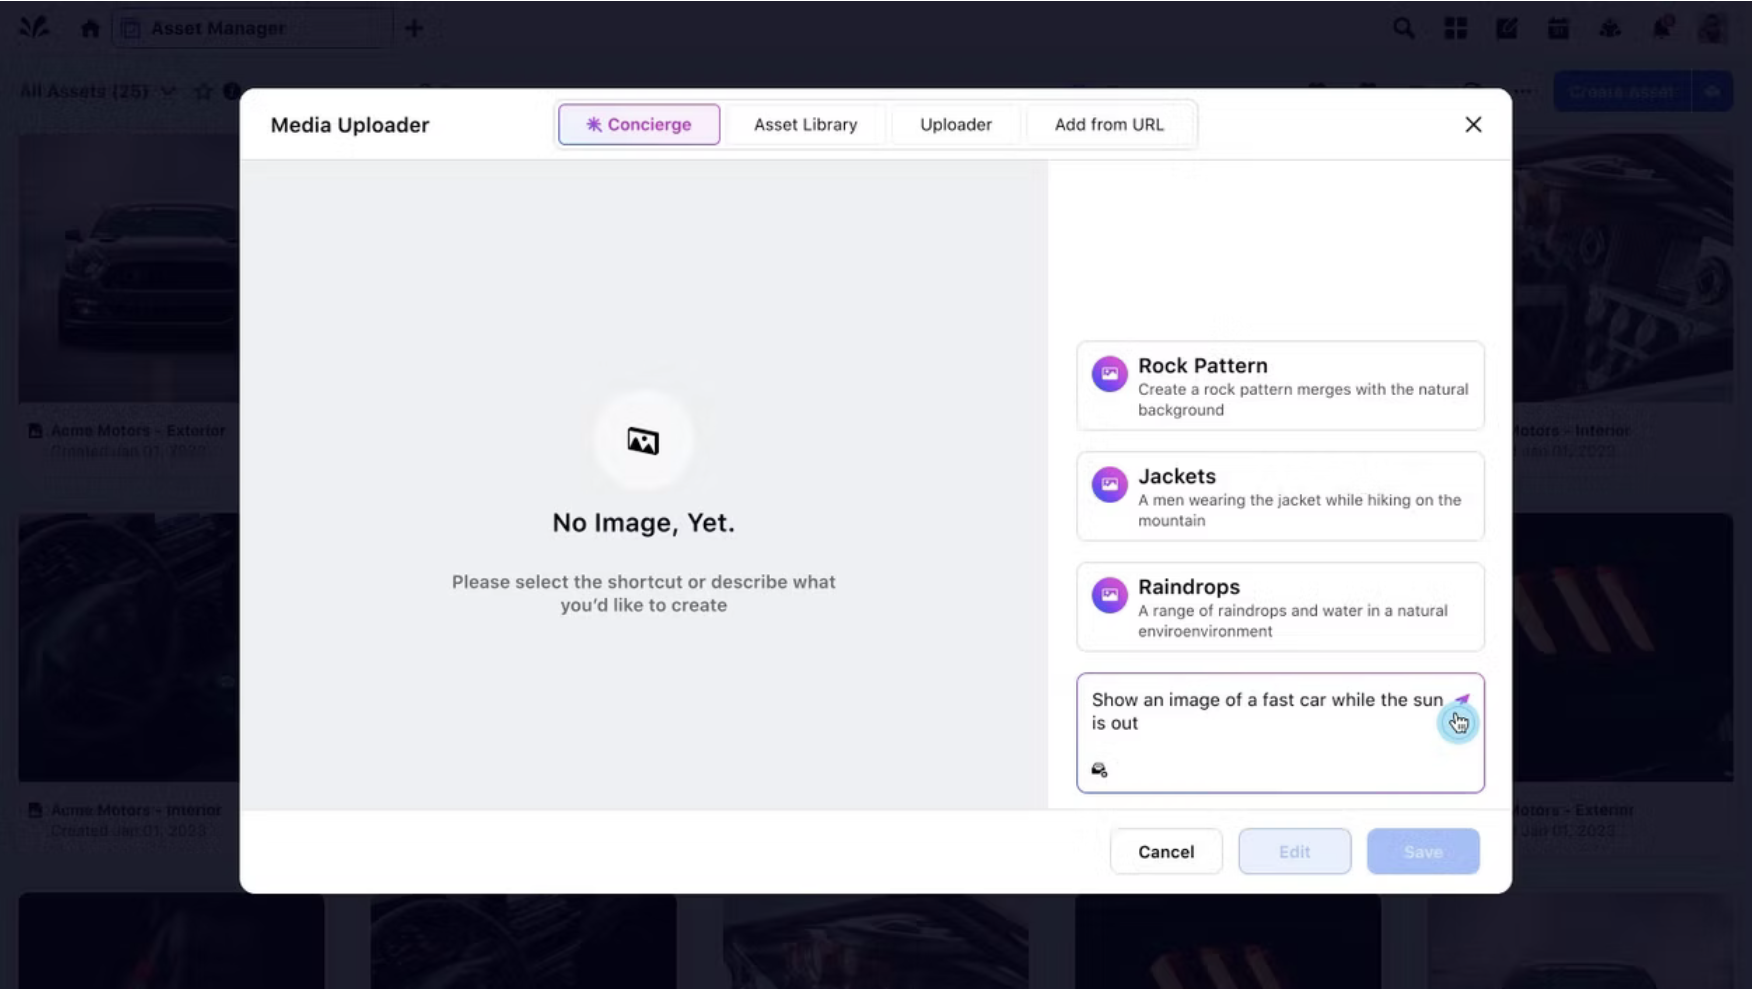1752x990 pixels.
Task: Click 'Media Uploader' dialog title
Action: coord(350,125)
